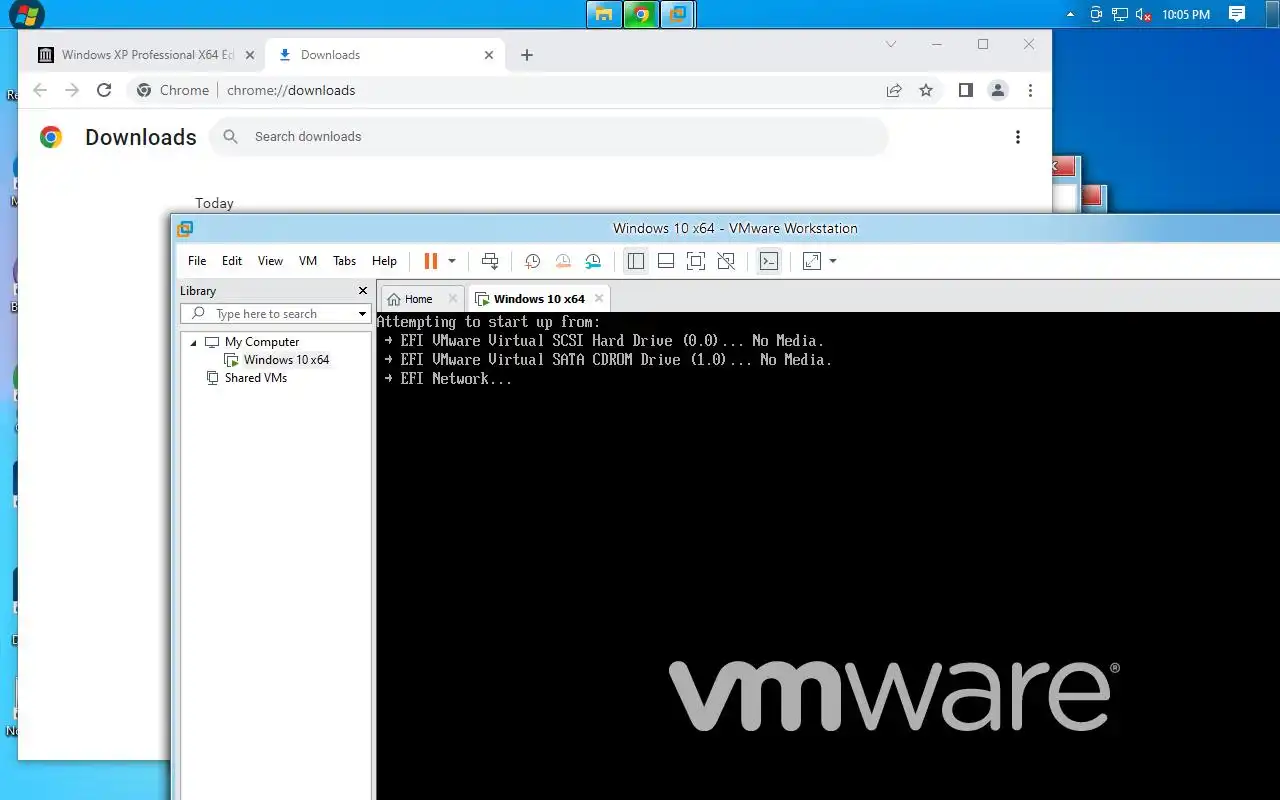Go back in Chrome
The width and height of the screenshot is (1280, 800).
pyautogui.click(x=40, y=90)
